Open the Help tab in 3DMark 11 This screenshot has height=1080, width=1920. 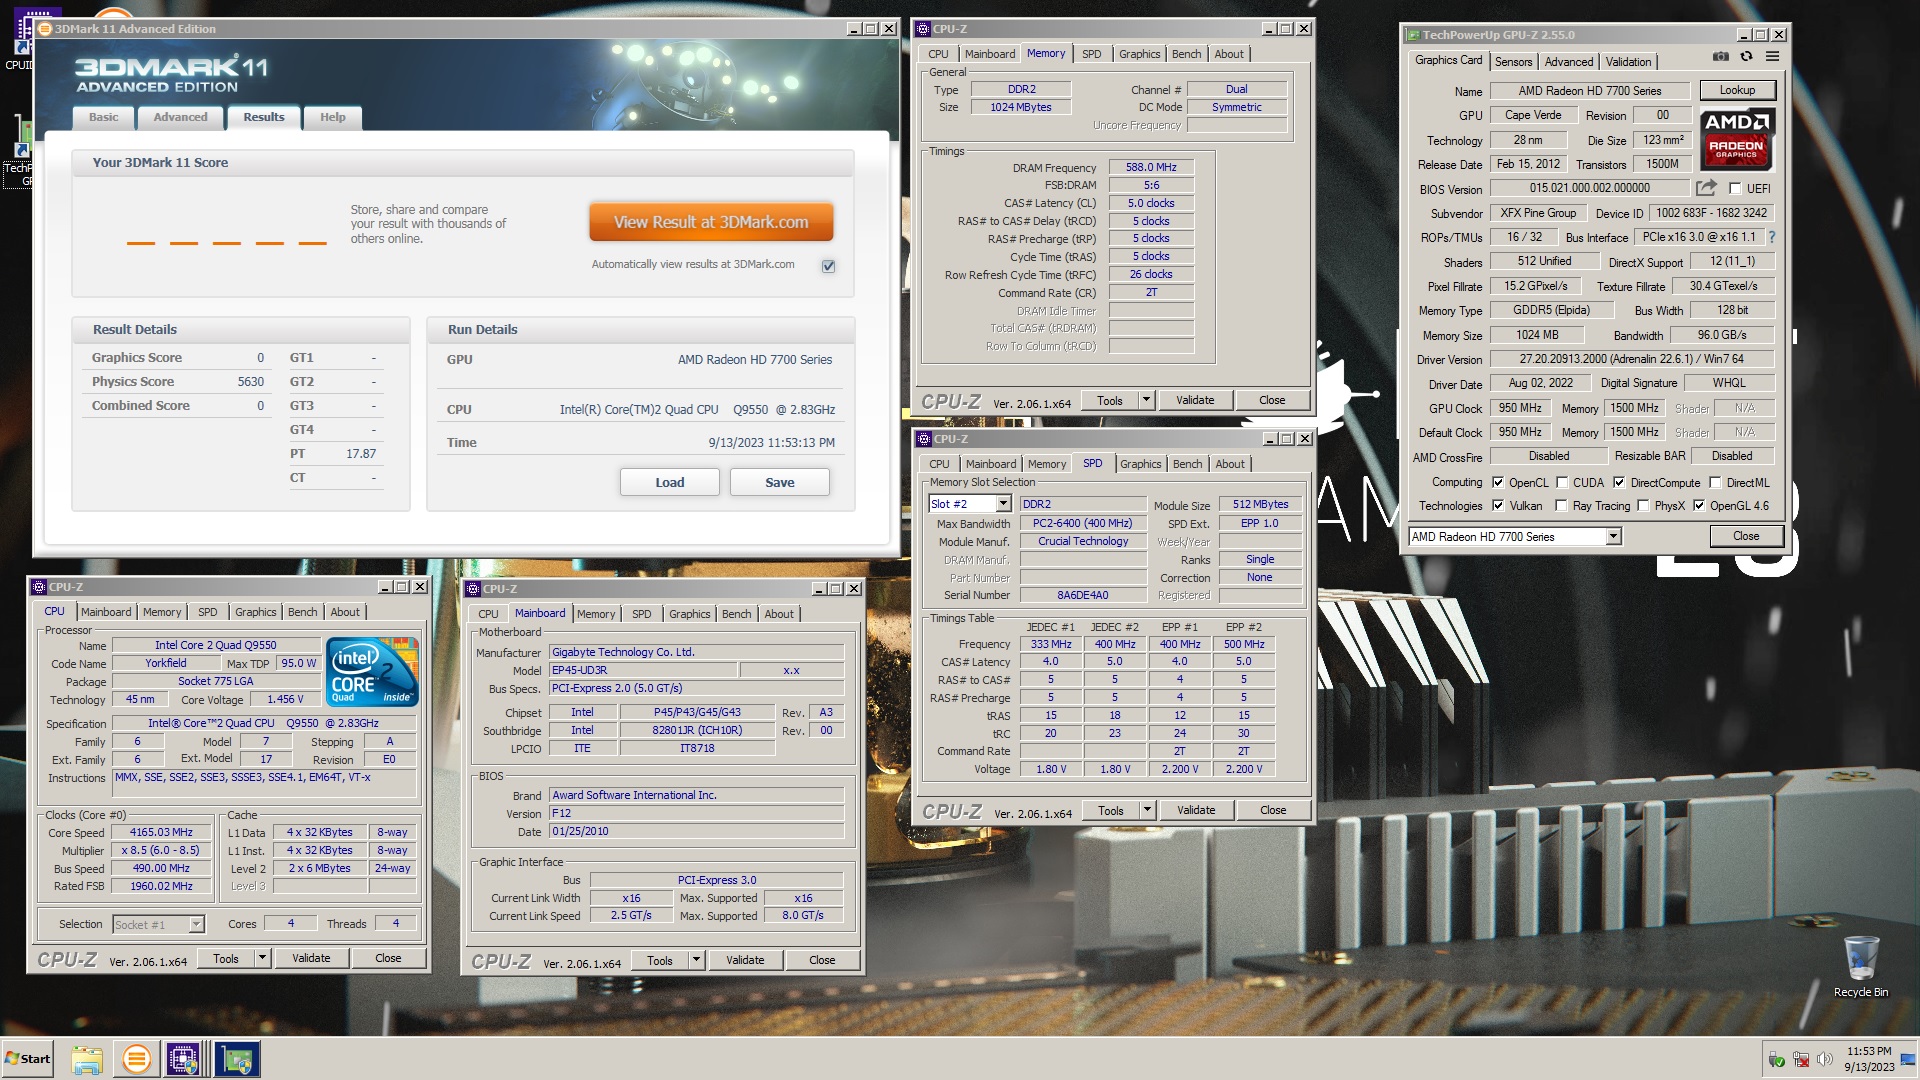click(x=332, y=117)
